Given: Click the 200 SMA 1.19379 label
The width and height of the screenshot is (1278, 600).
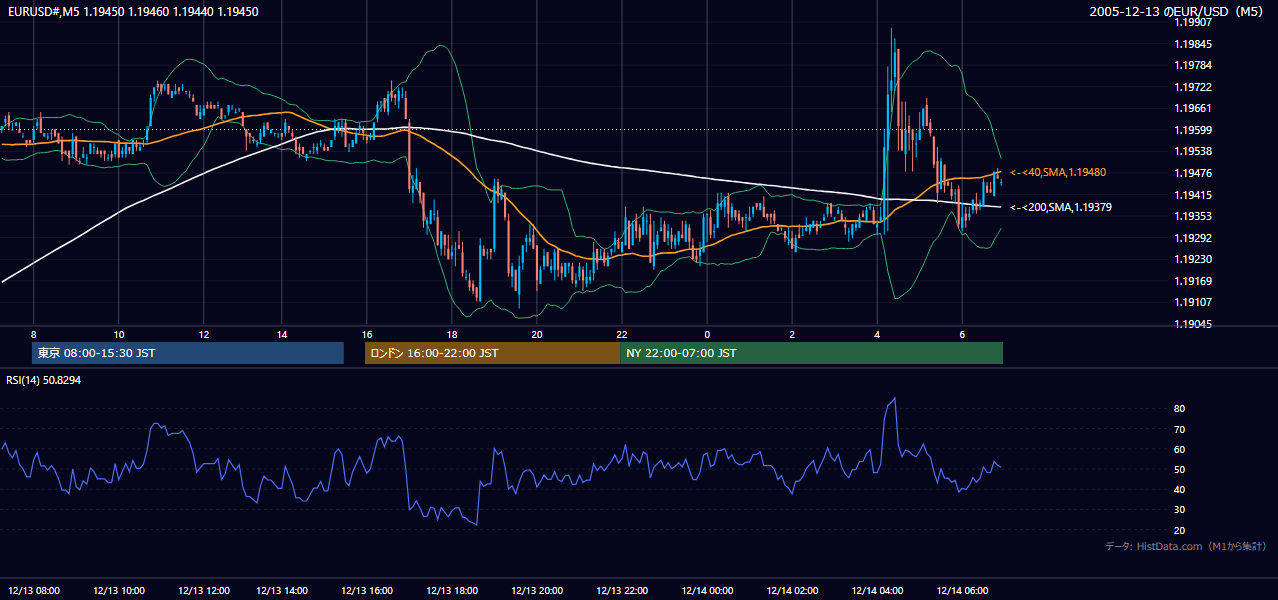Looking at the screenshot, I should 1062,208.
